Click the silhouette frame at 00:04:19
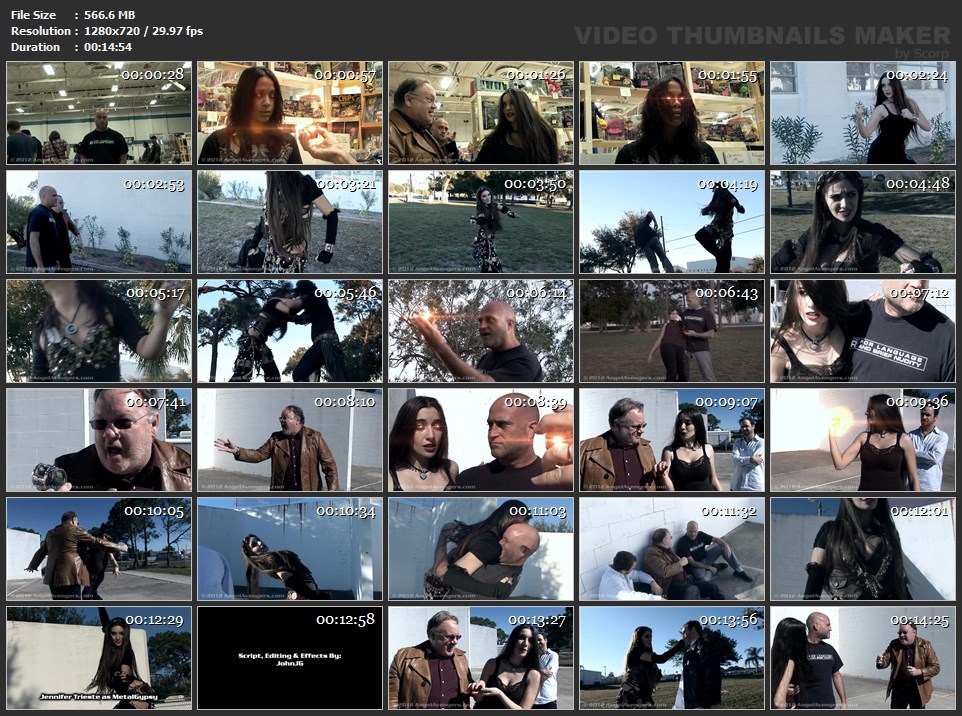The height and width of the screenshot is (716, 962). [672, 222]
